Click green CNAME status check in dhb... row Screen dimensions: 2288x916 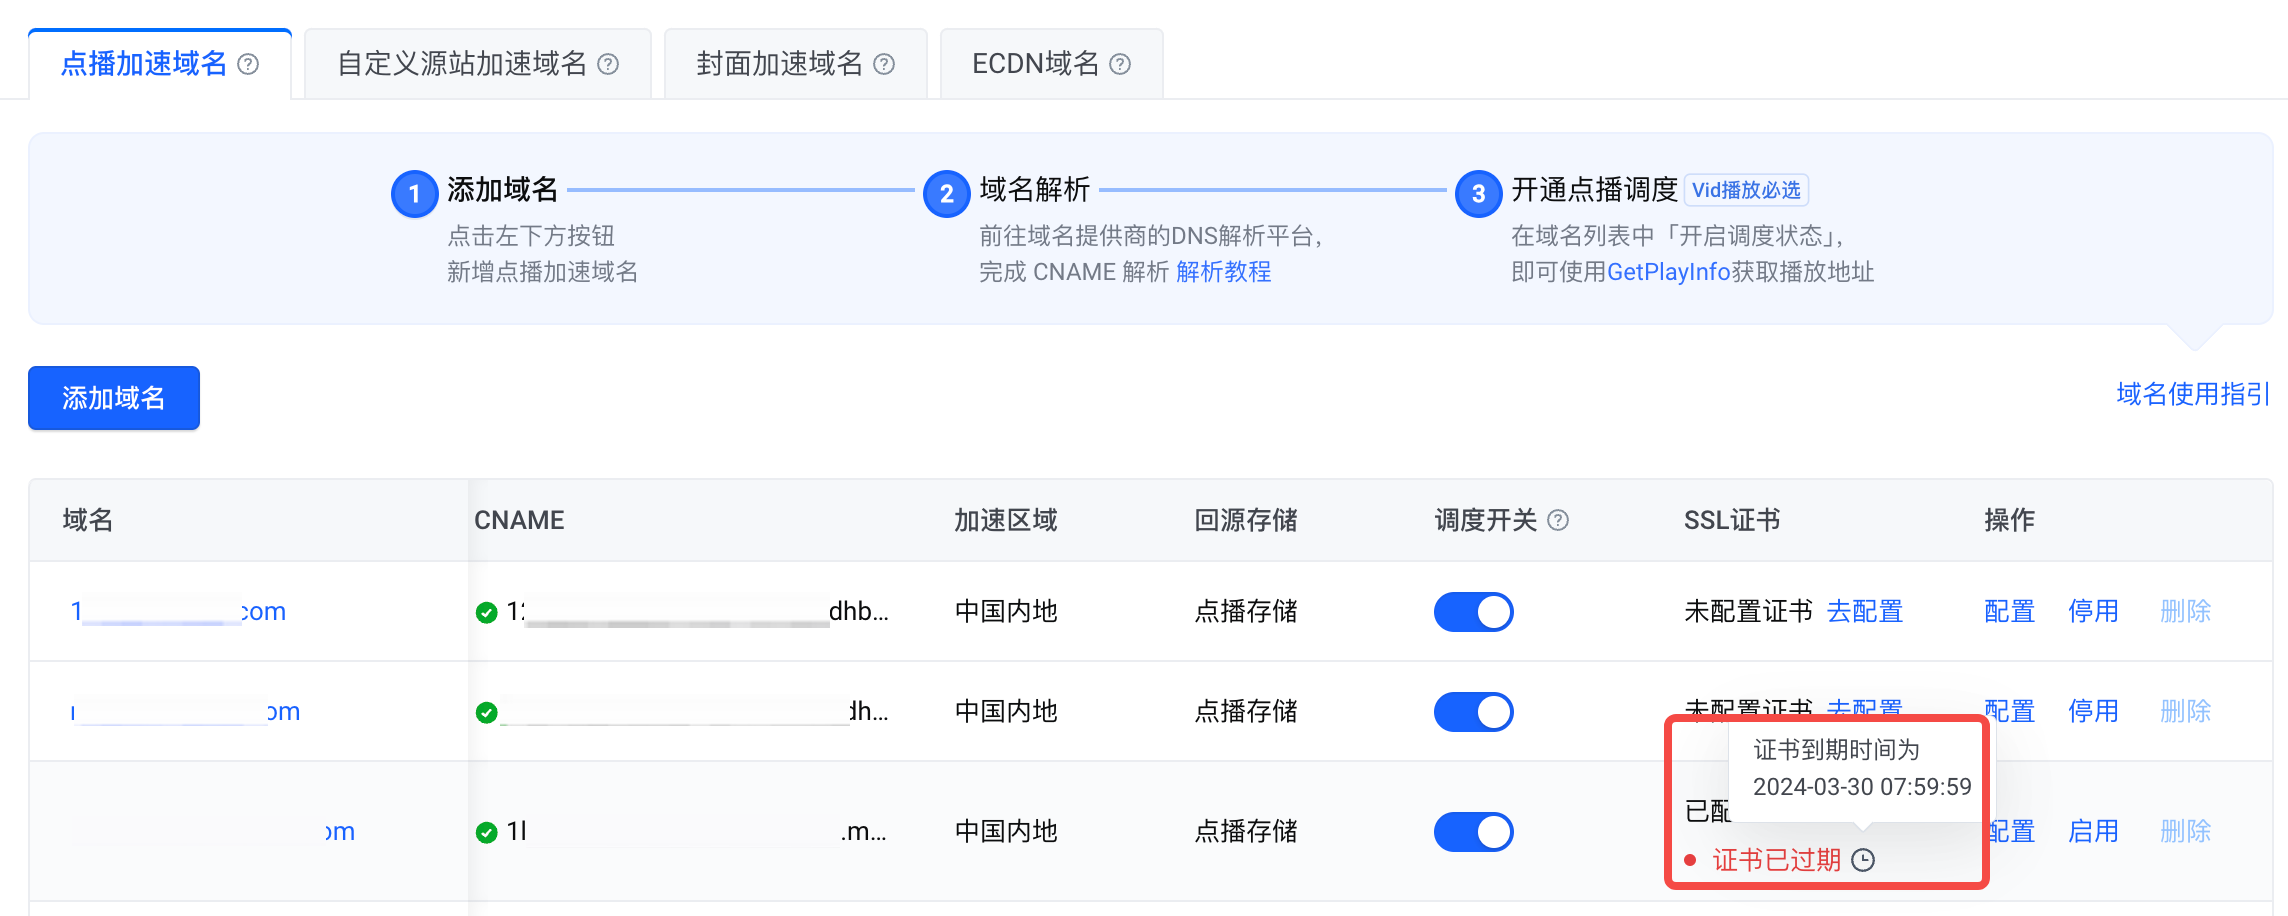click(x=487, y=612)
